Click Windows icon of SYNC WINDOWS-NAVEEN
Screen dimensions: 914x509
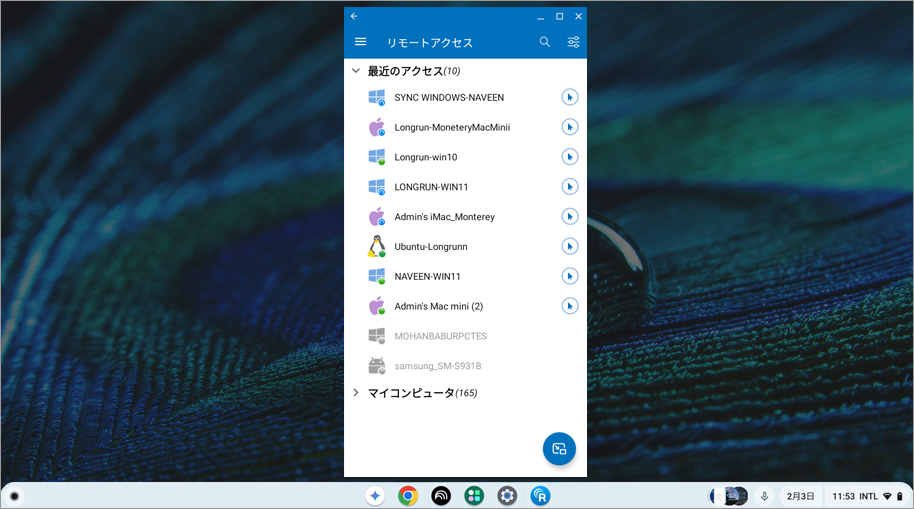pyautogui.click(x=377, y=97)
